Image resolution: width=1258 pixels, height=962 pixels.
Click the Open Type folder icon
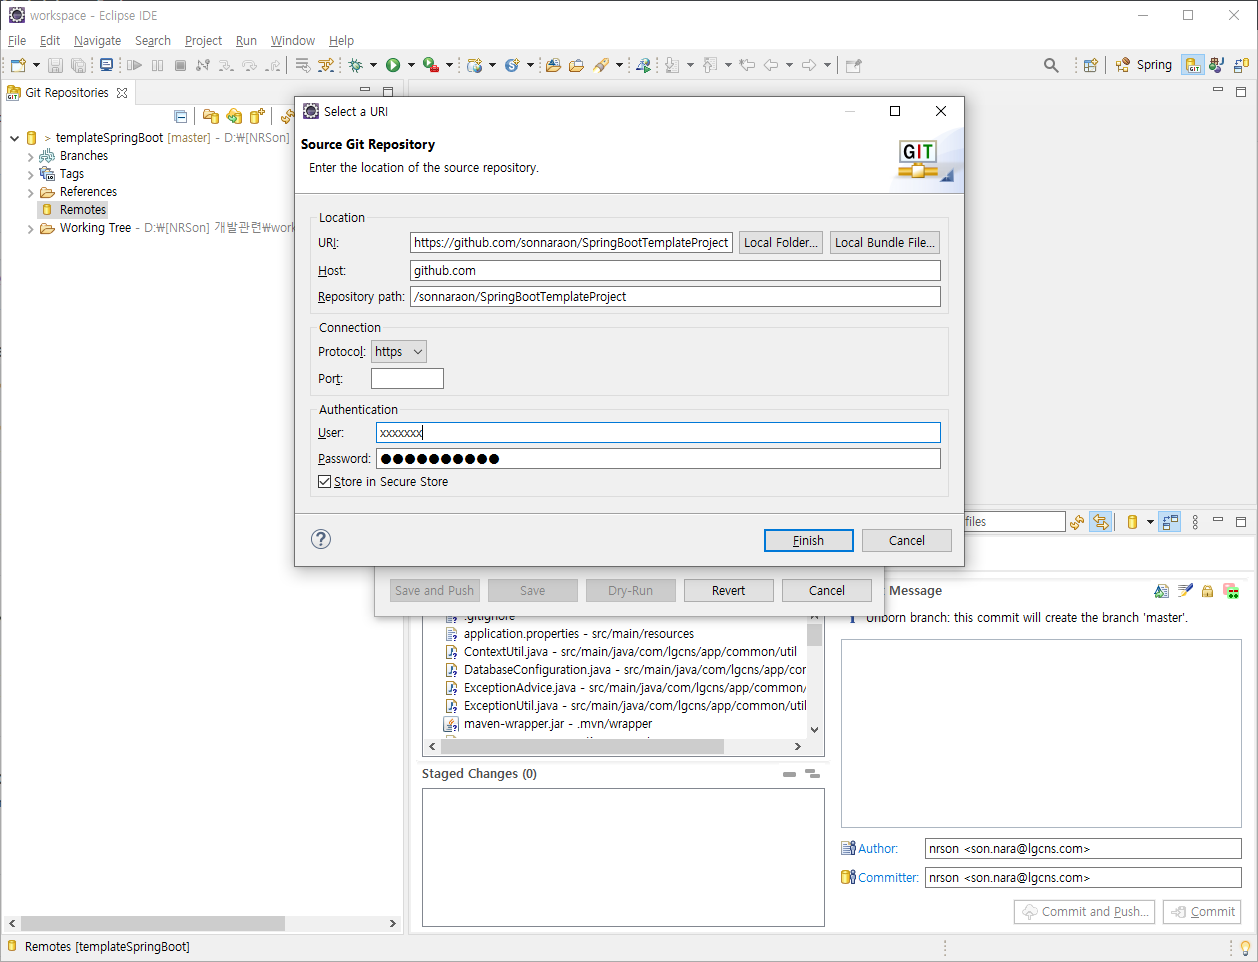coord(553,65)
